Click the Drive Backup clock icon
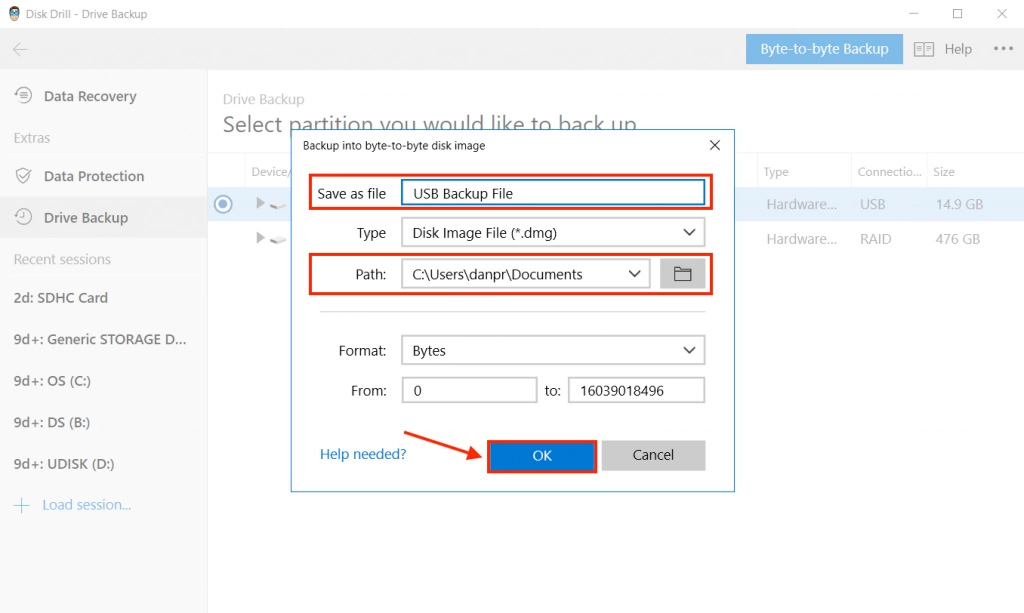The image size is (1024, 613). [x=24, y=217]
